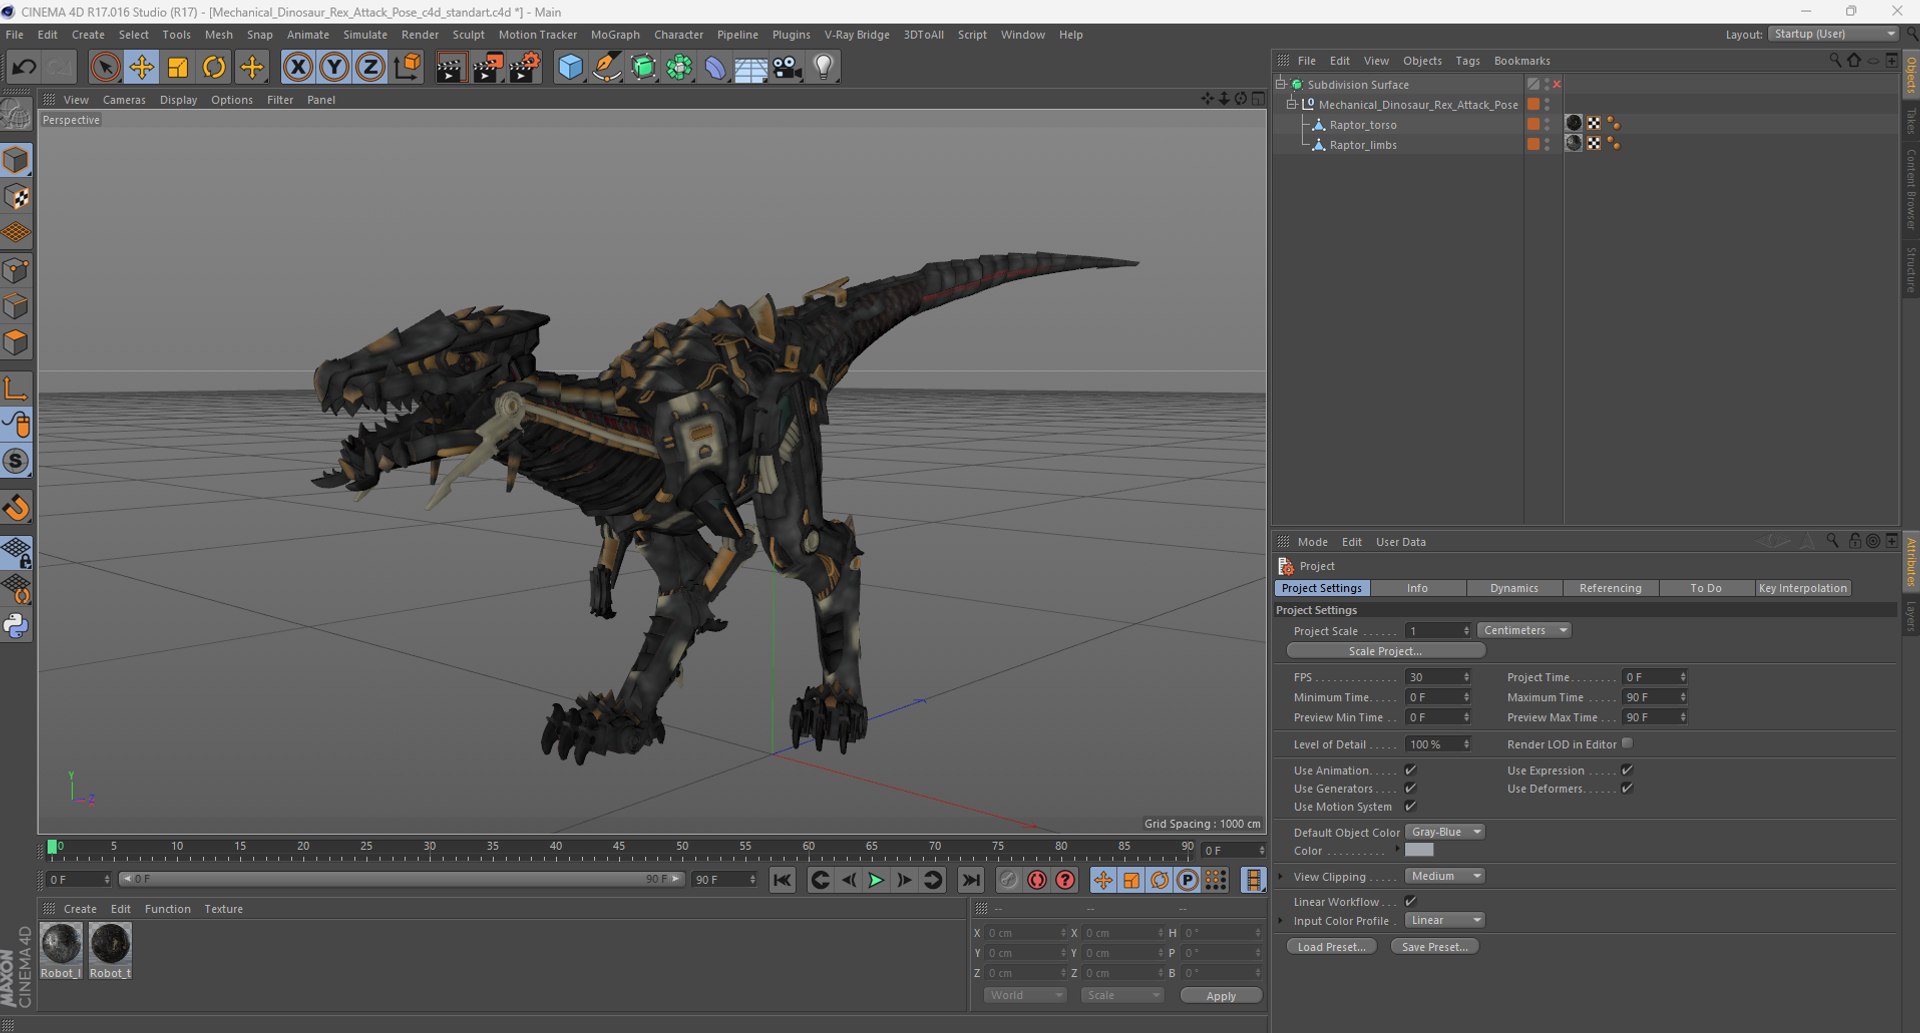Viewport: 1920px width, 1033px height.
Task: Open Default Object Color Gray-Blue dropdown
Action: [1445, 832]
